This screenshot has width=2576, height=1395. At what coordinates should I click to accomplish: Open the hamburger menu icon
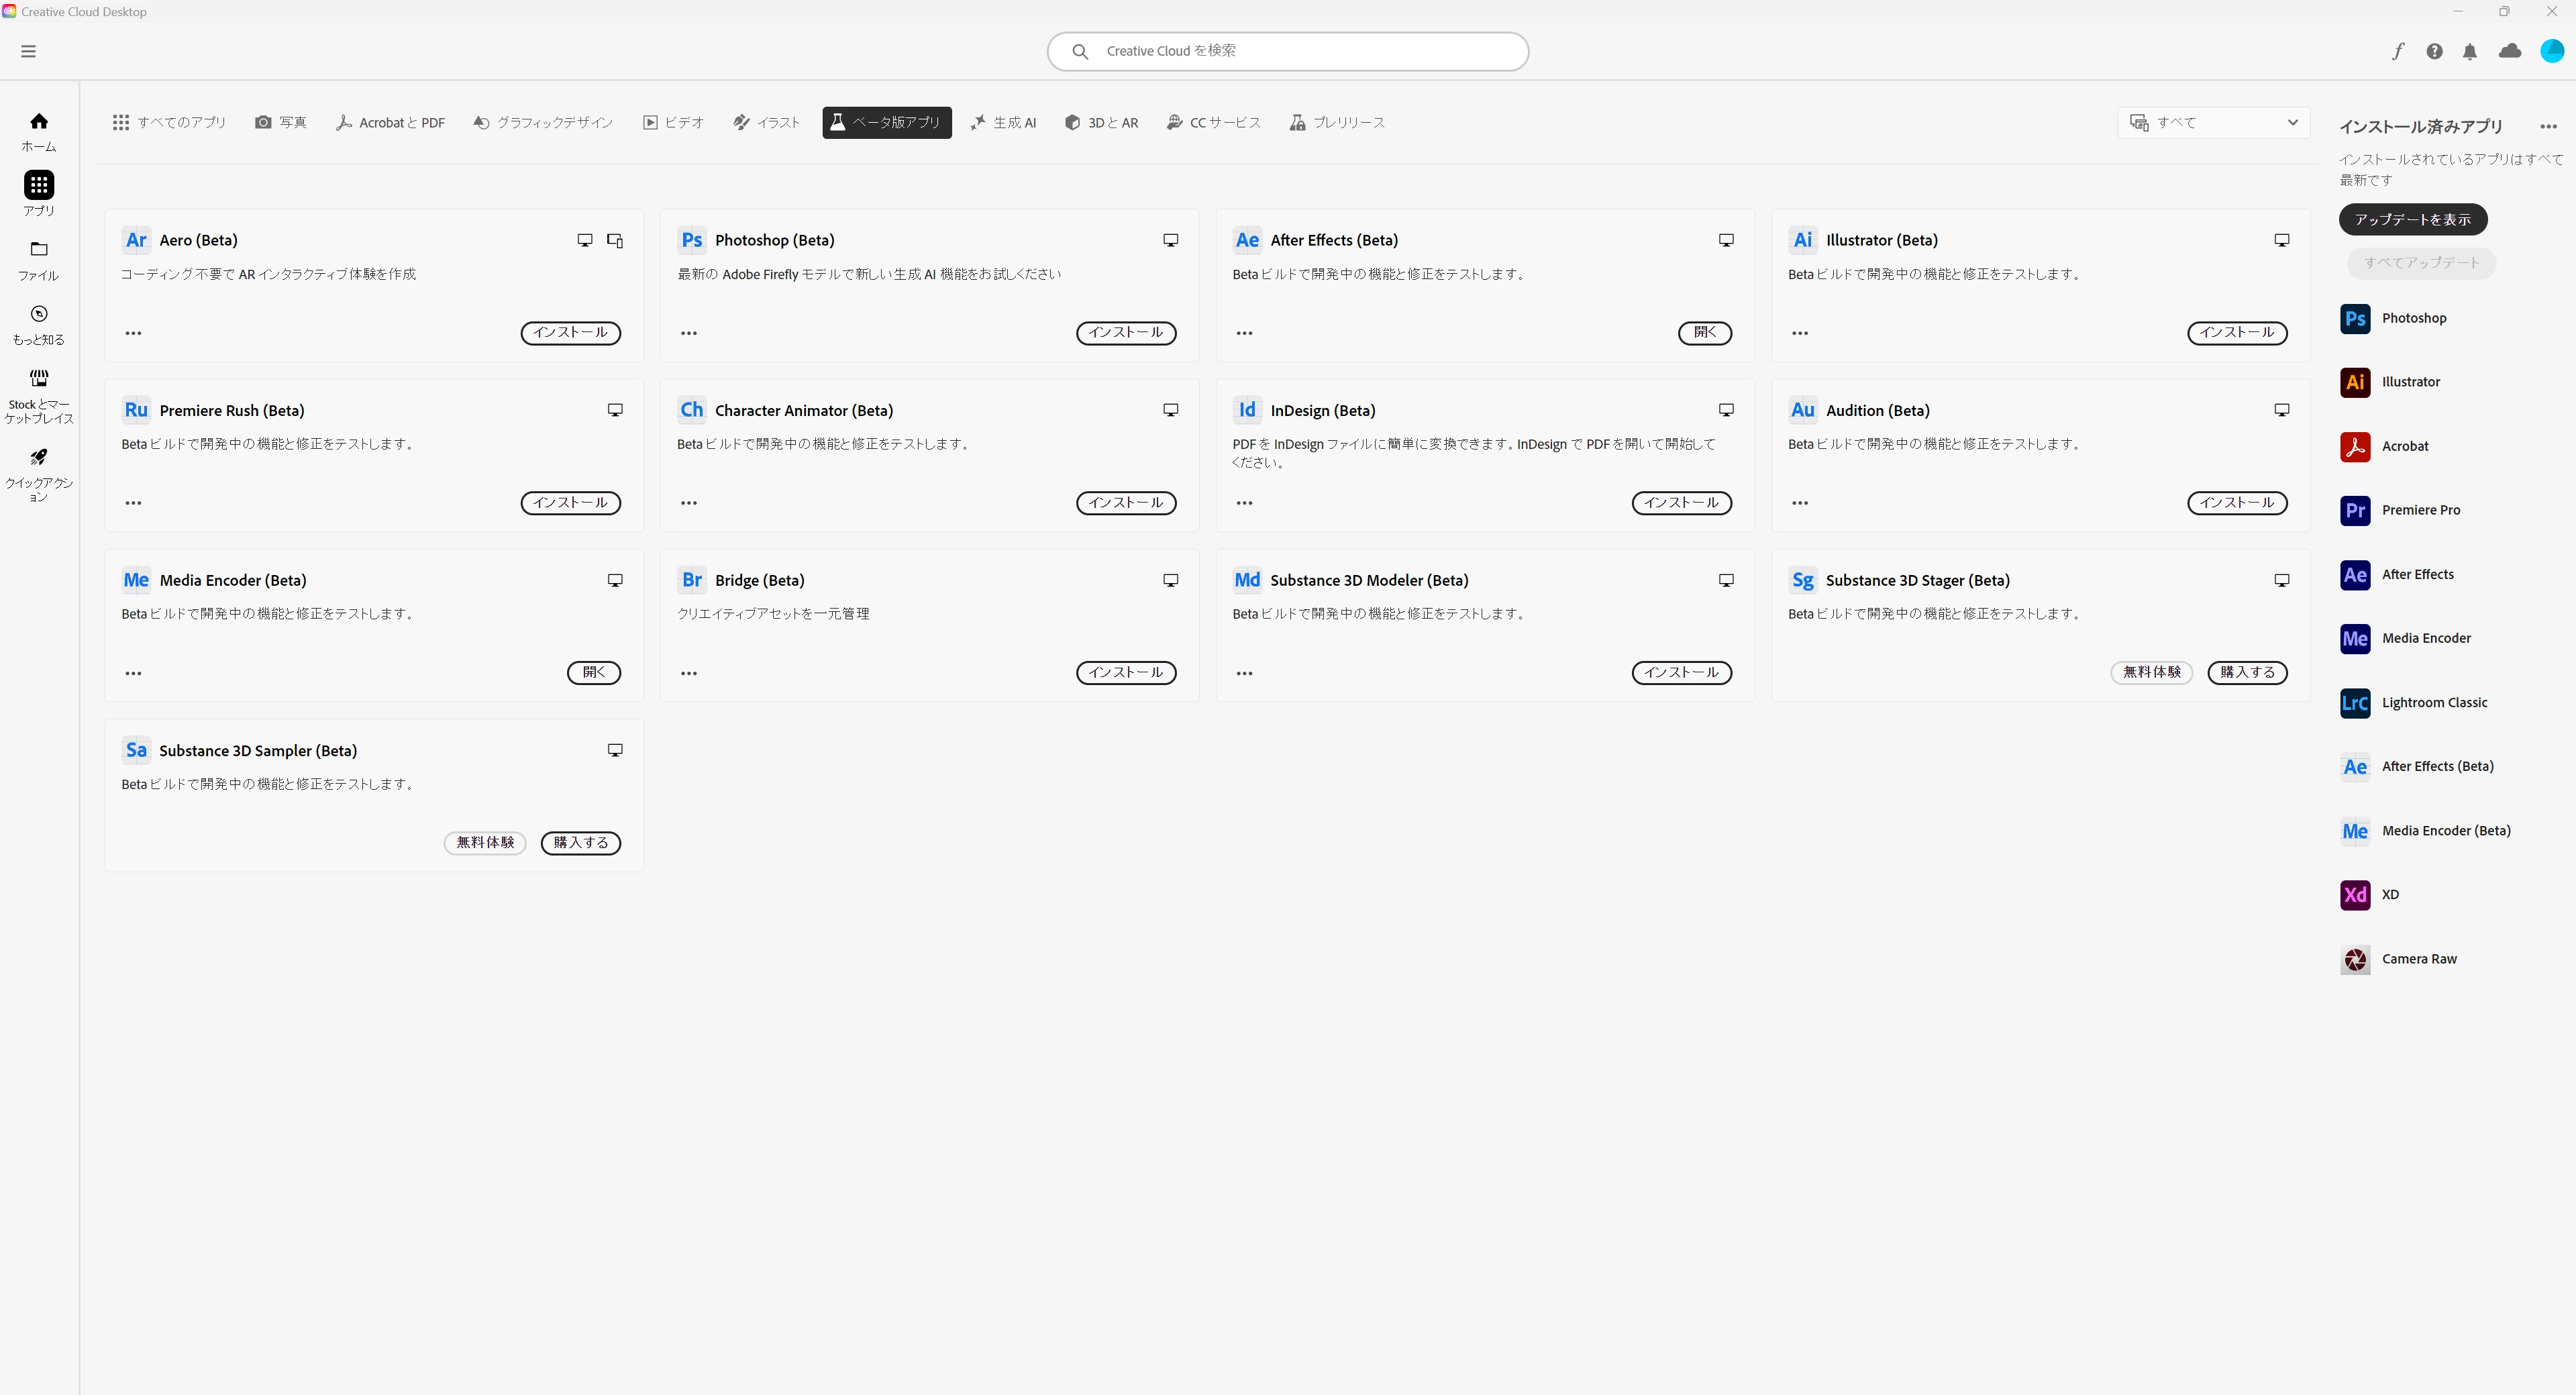[28, 51]
